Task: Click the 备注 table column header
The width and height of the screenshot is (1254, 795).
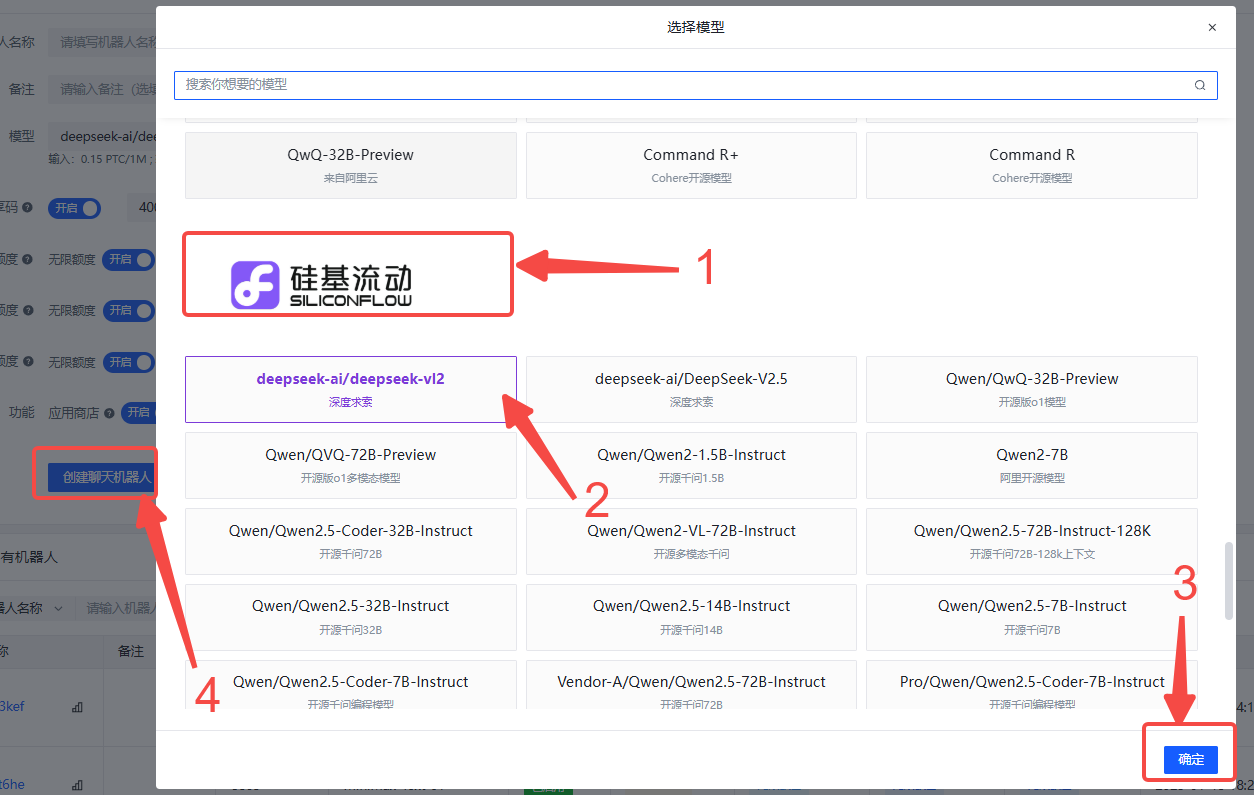Action: (x=131, y=651)
